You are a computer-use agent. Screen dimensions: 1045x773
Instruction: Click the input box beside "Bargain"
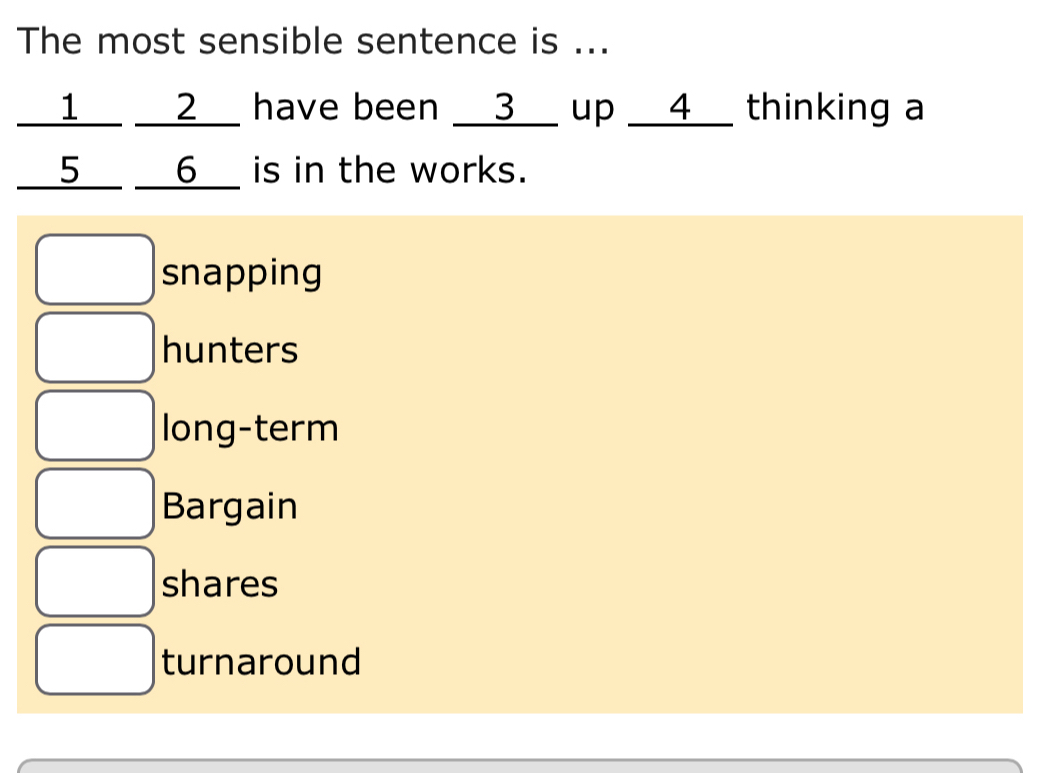93,505
